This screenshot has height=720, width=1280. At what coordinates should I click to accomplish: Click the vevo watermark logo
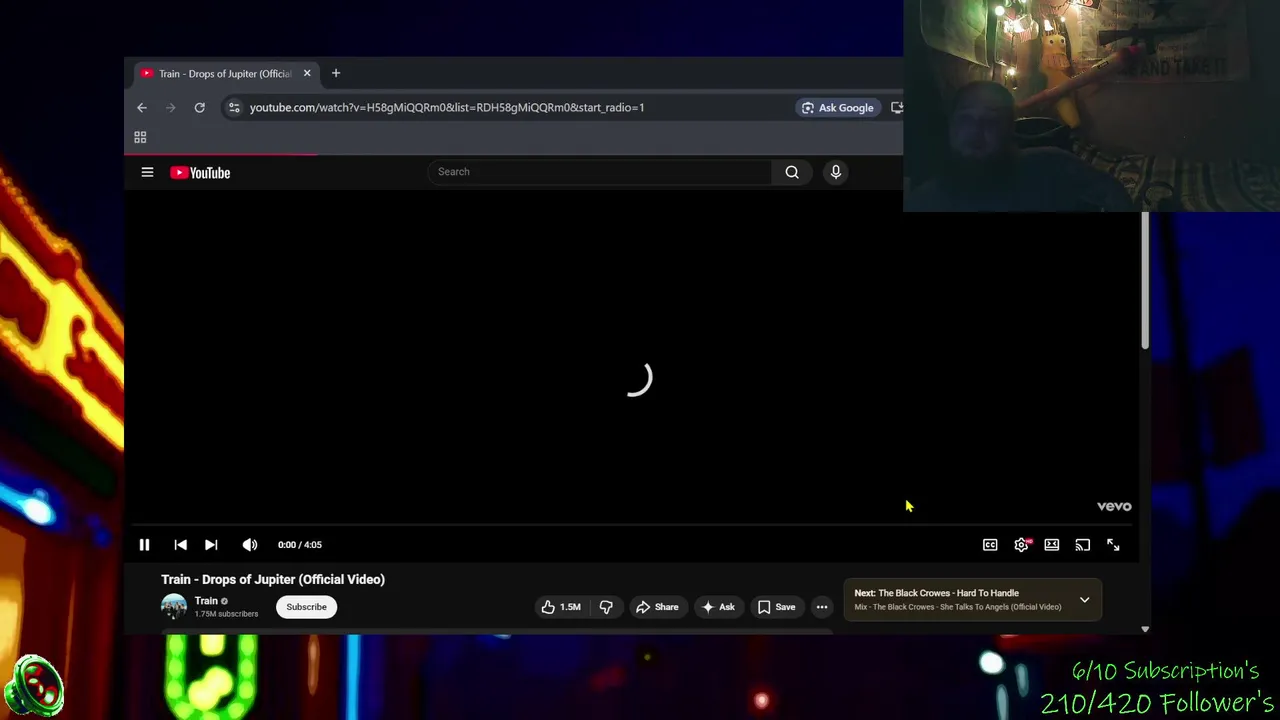(x=1114, y=506)
